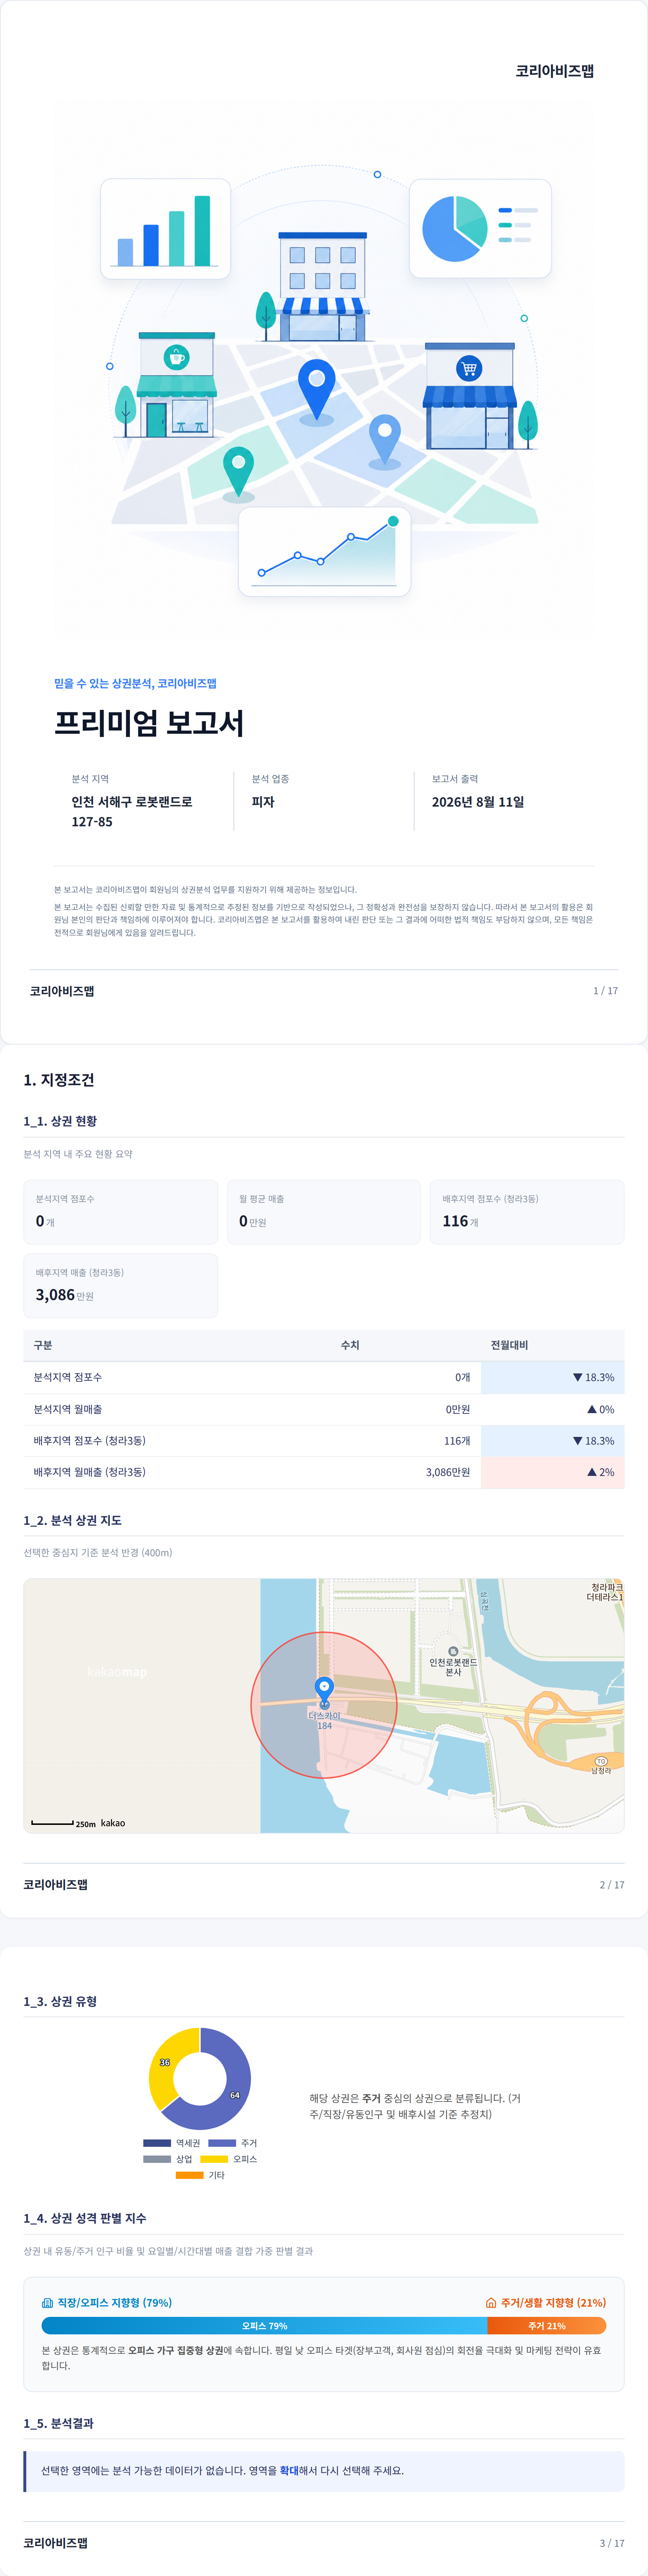Click the 오피스 legend color swatch
The width and height of the screenshot is (648, 2576).
(x=214, y=2159)
